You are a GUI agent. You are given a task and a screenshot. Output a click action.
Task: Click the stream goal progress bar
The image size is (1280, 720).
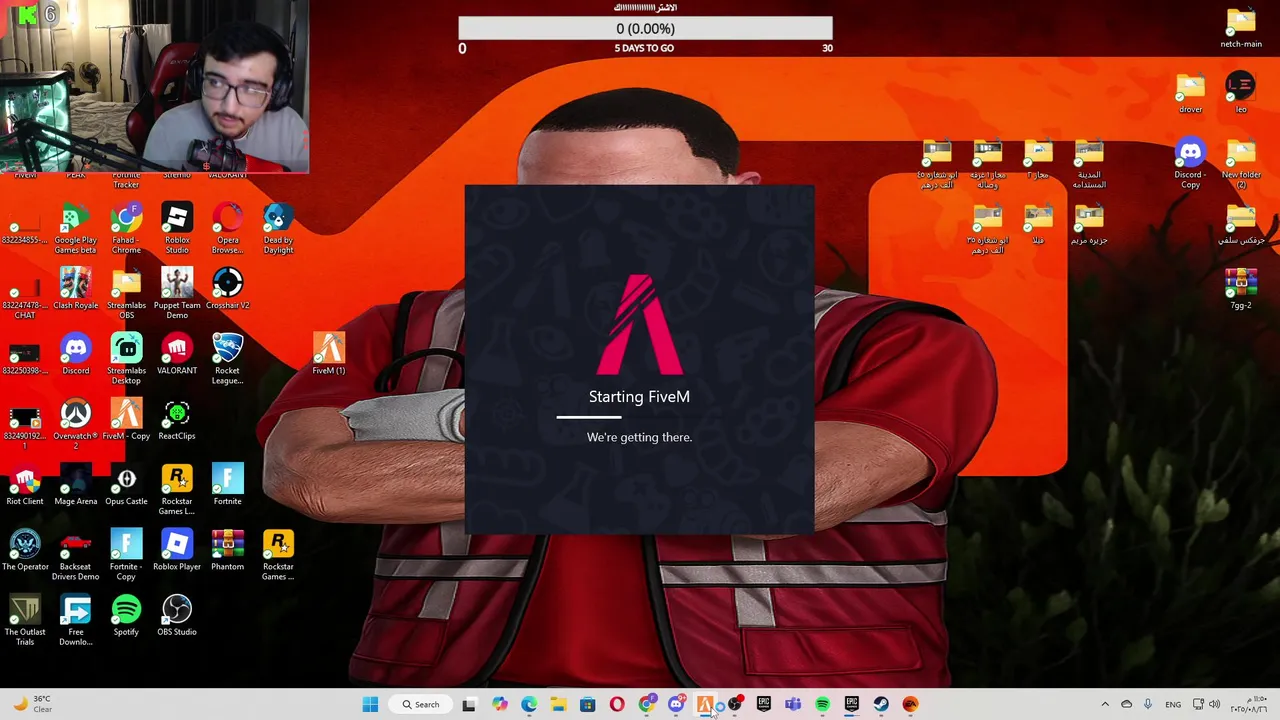coord(645,29)
